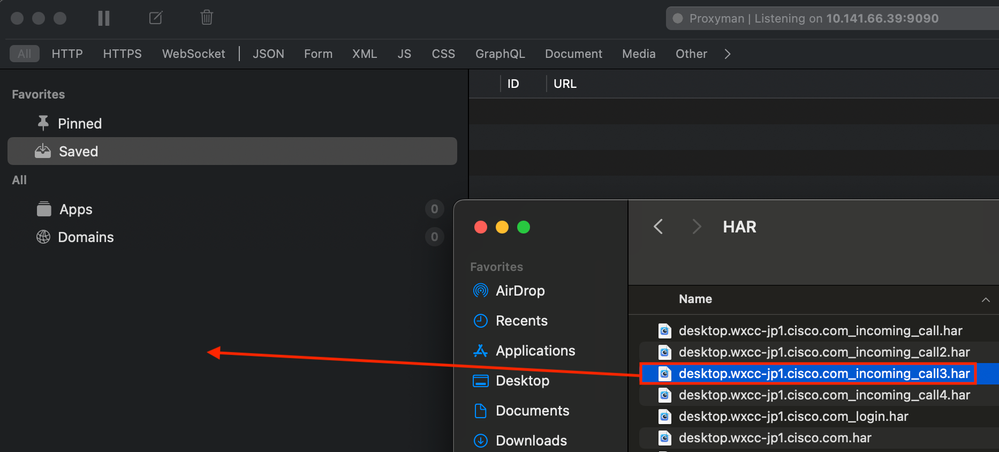Click the AirDrop icon in Finder
This screenshot has width=999, height=452.
(480, 291)
